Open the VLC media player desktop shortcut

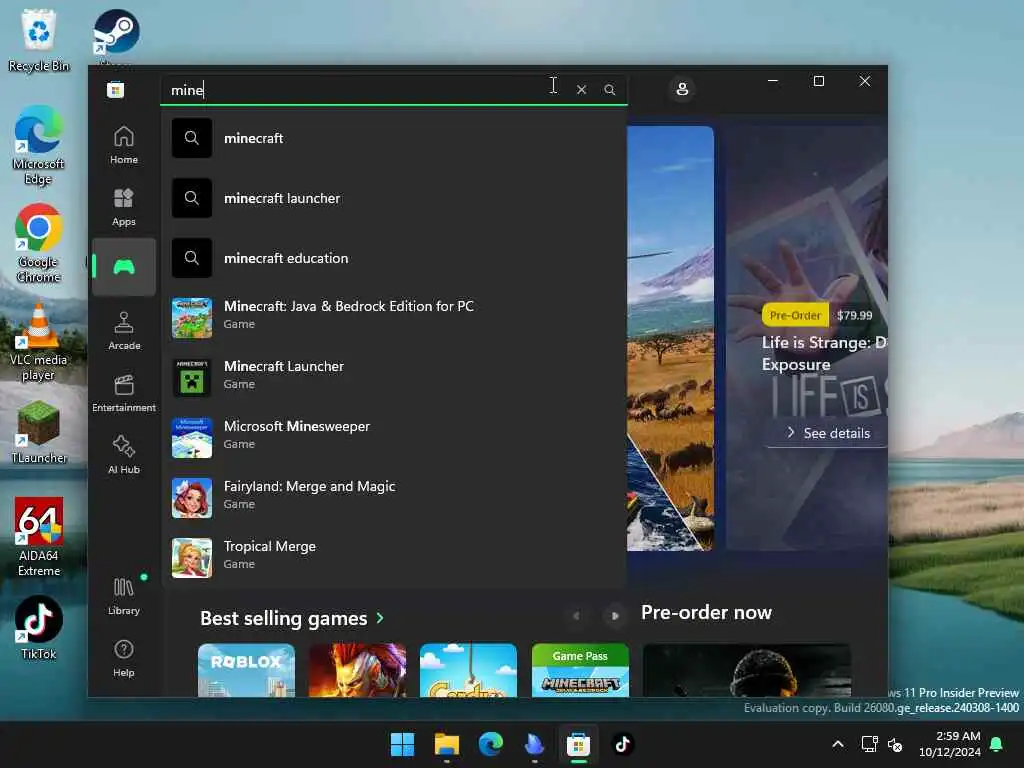(x=39, y=342)
